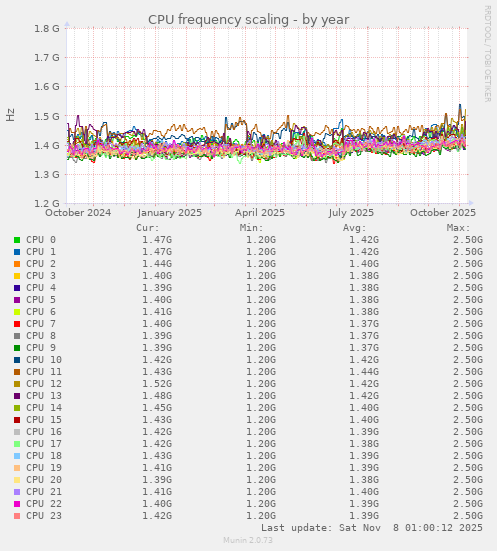This screenshot has height=551, width=497.
Task: Click CPU 18's current value 1.43G
Action: coord(157,455)
